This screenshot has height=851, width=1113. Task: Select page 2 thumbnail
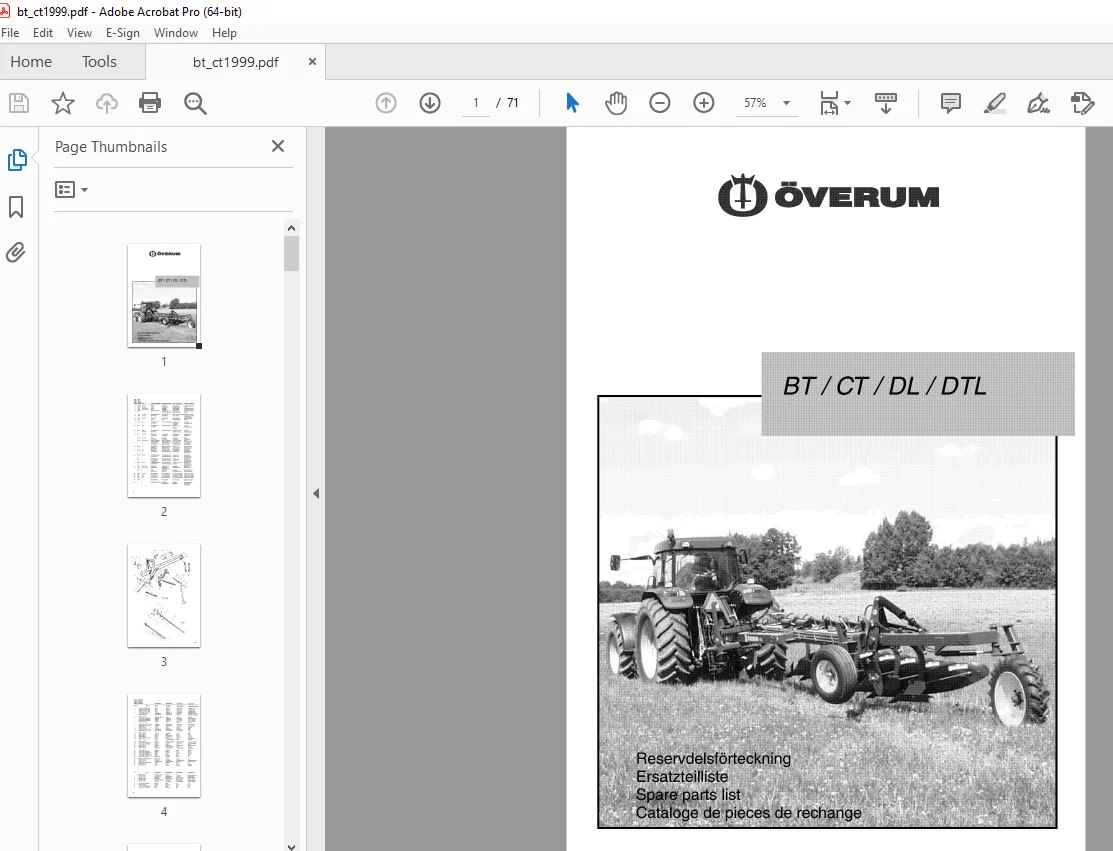coord(164,446)
